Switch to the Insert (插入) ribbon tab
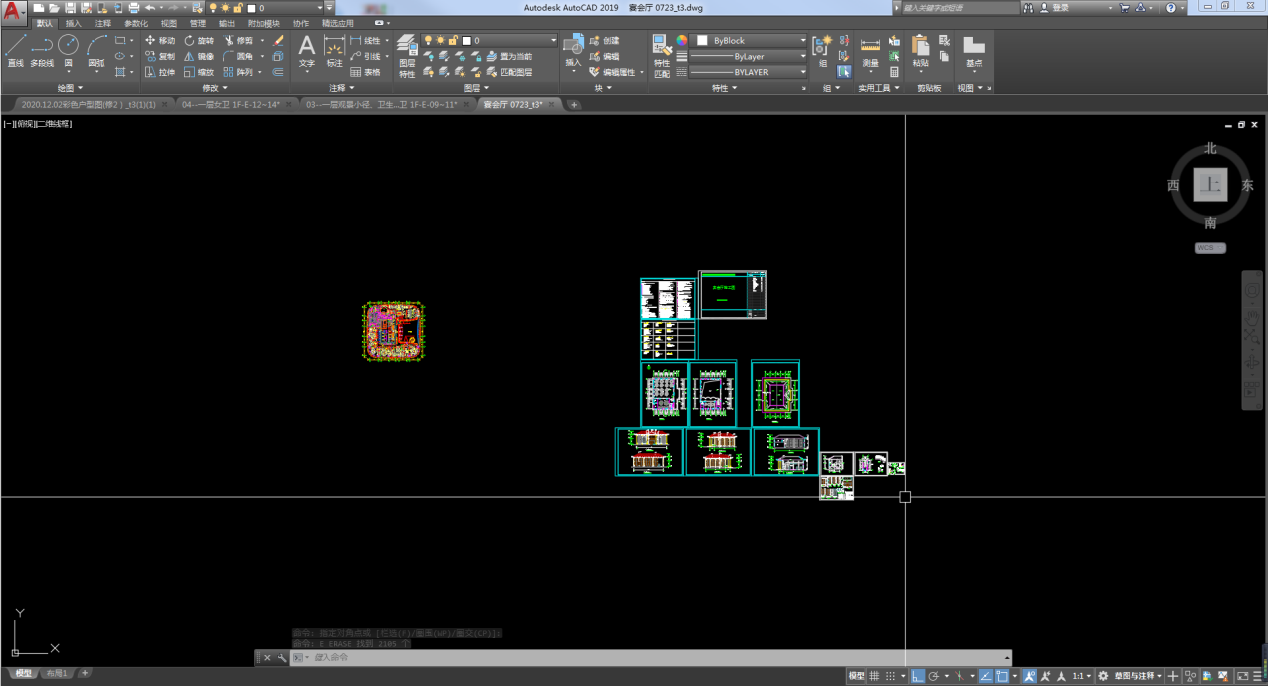The width and height of the screenshot is (1268, 686). [x=74, y=23]
